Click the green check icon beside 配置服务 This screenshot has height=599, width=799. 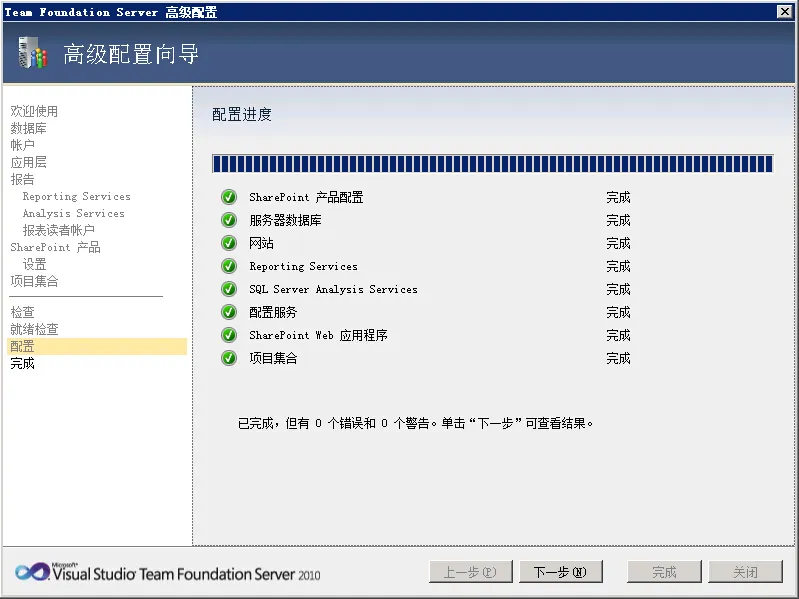229,312
